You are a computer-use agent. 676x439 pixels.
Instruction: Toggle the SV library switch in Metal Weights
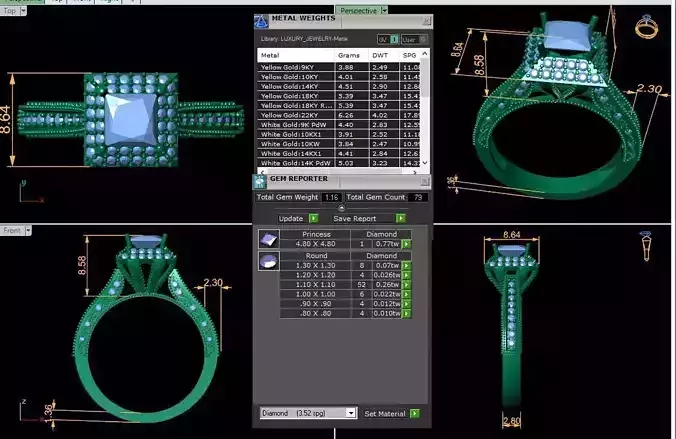click(388, 39)
